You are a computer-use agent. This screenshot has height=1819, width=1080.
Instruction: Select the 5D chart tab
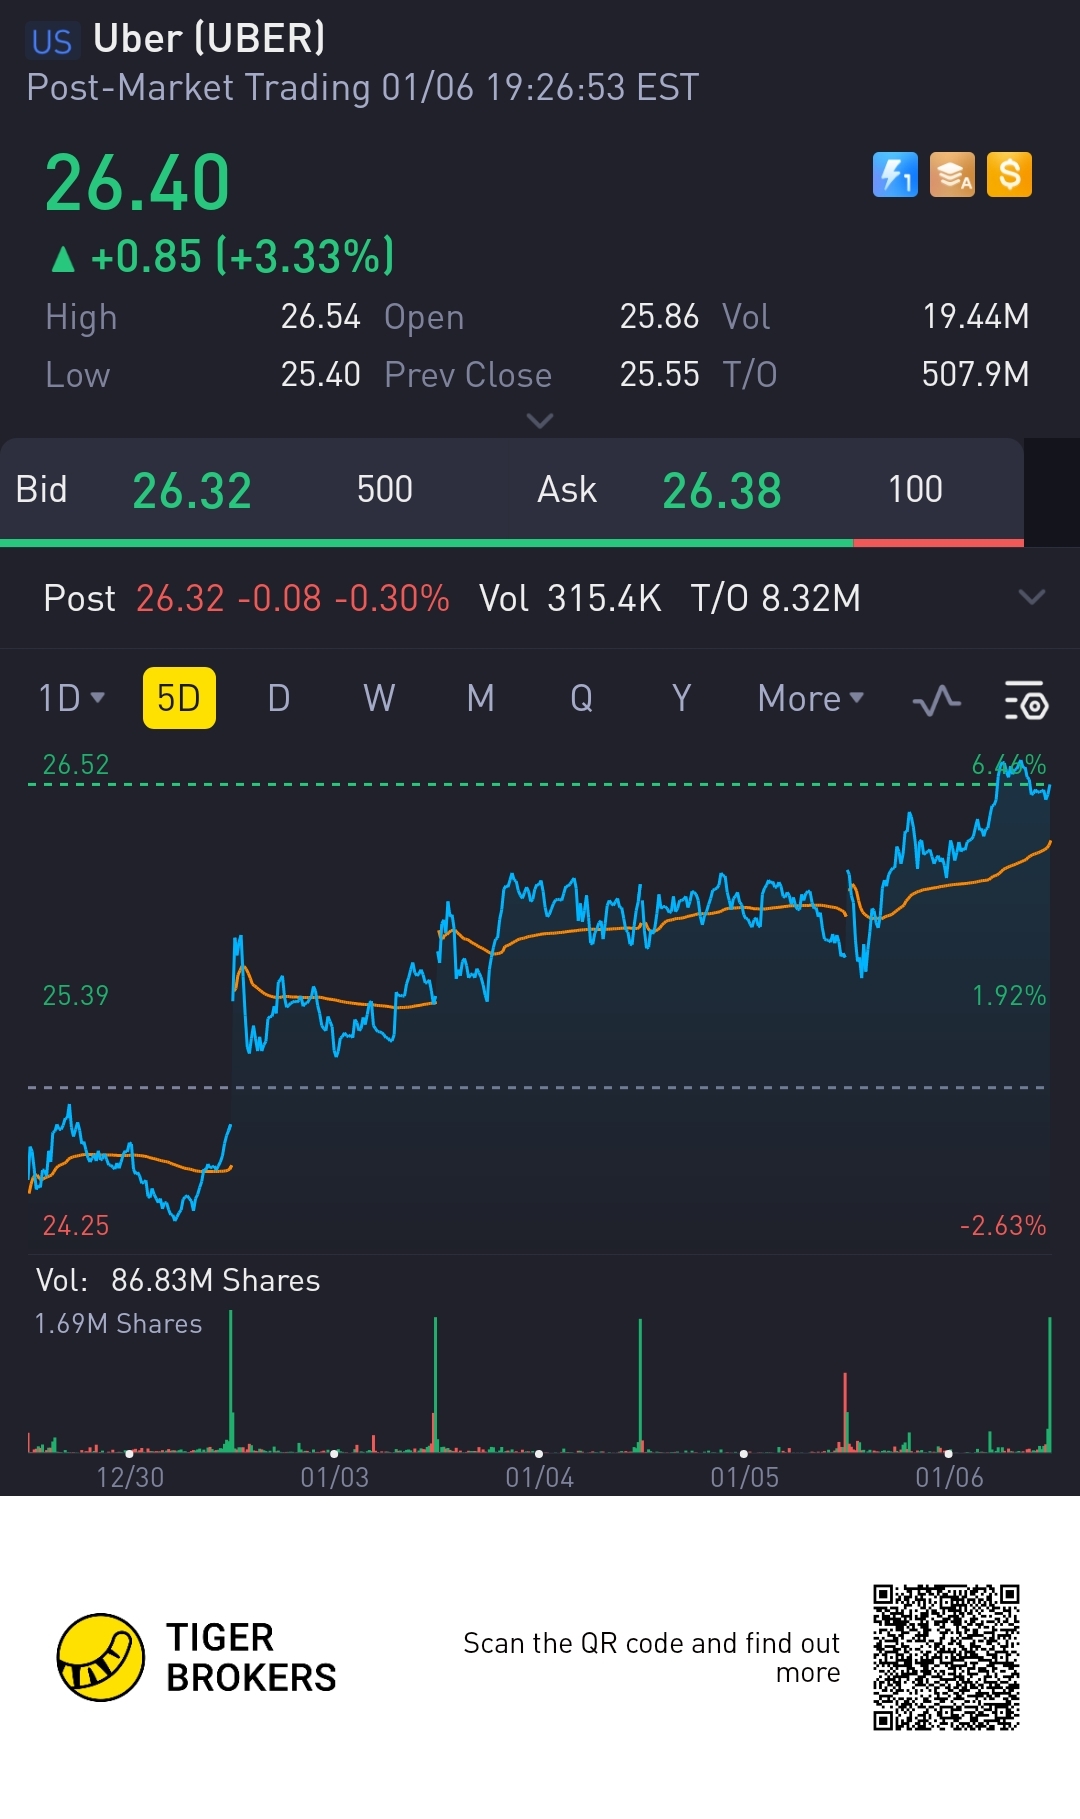coord(179,698)
